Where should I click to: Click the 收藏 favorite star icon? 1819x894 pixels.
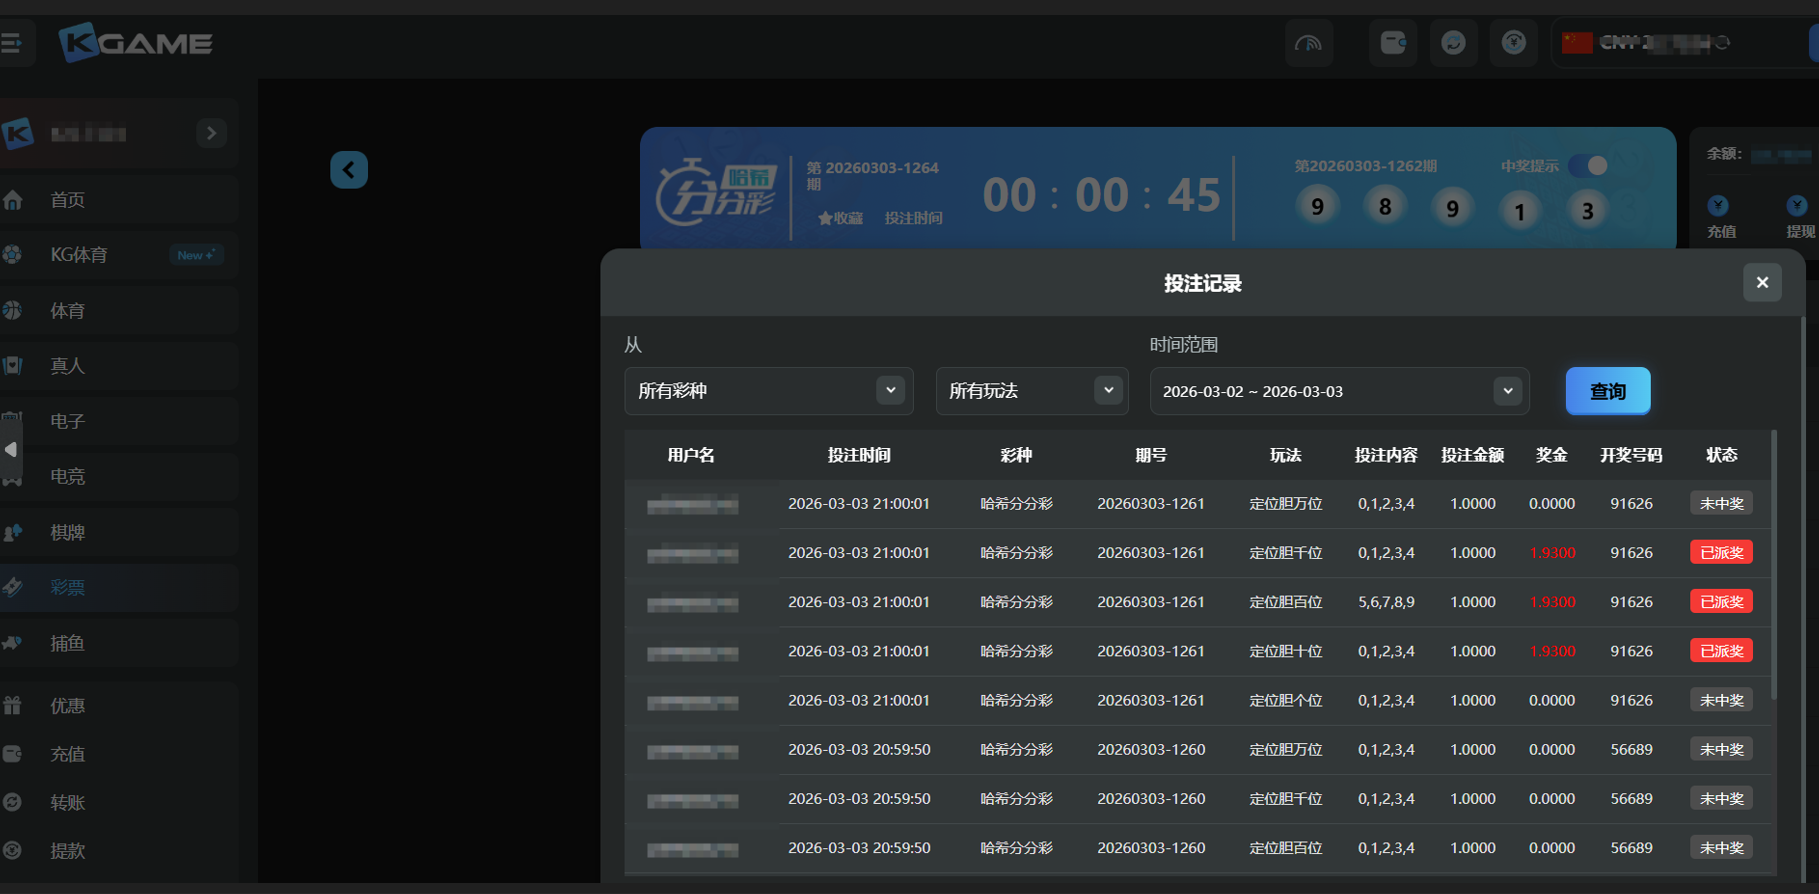coord(826,218)
